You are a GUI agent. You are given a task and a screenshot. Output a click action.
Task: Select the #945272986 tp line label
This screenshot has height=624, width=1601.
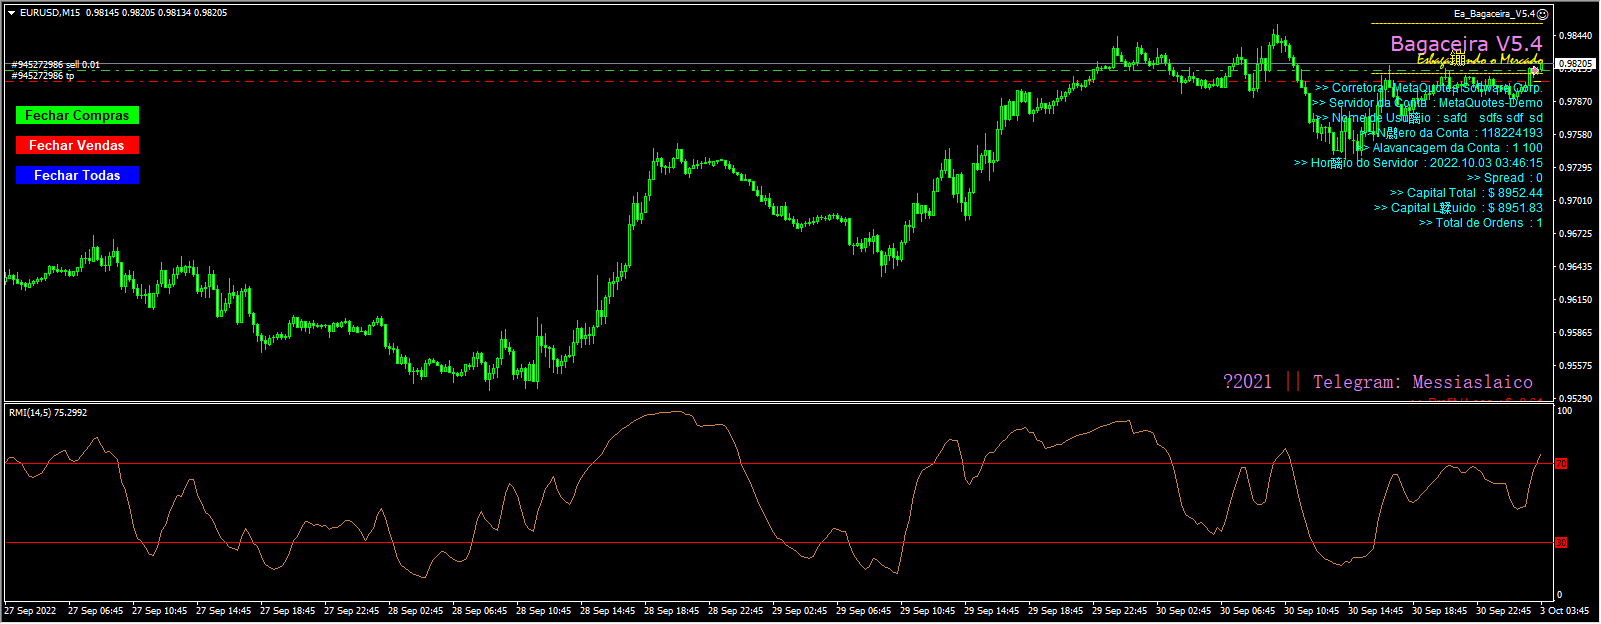[x=43, y=76]
